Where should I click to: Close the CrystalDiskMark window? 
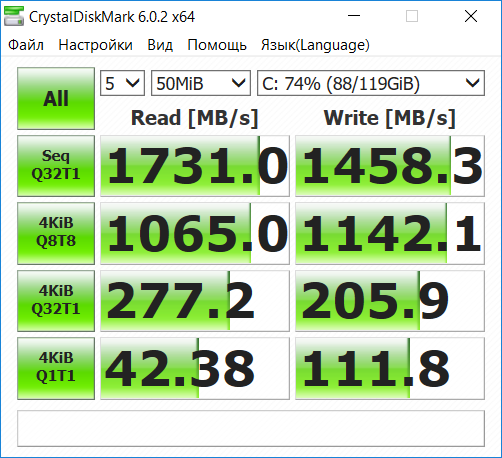(x=471, y=16)
